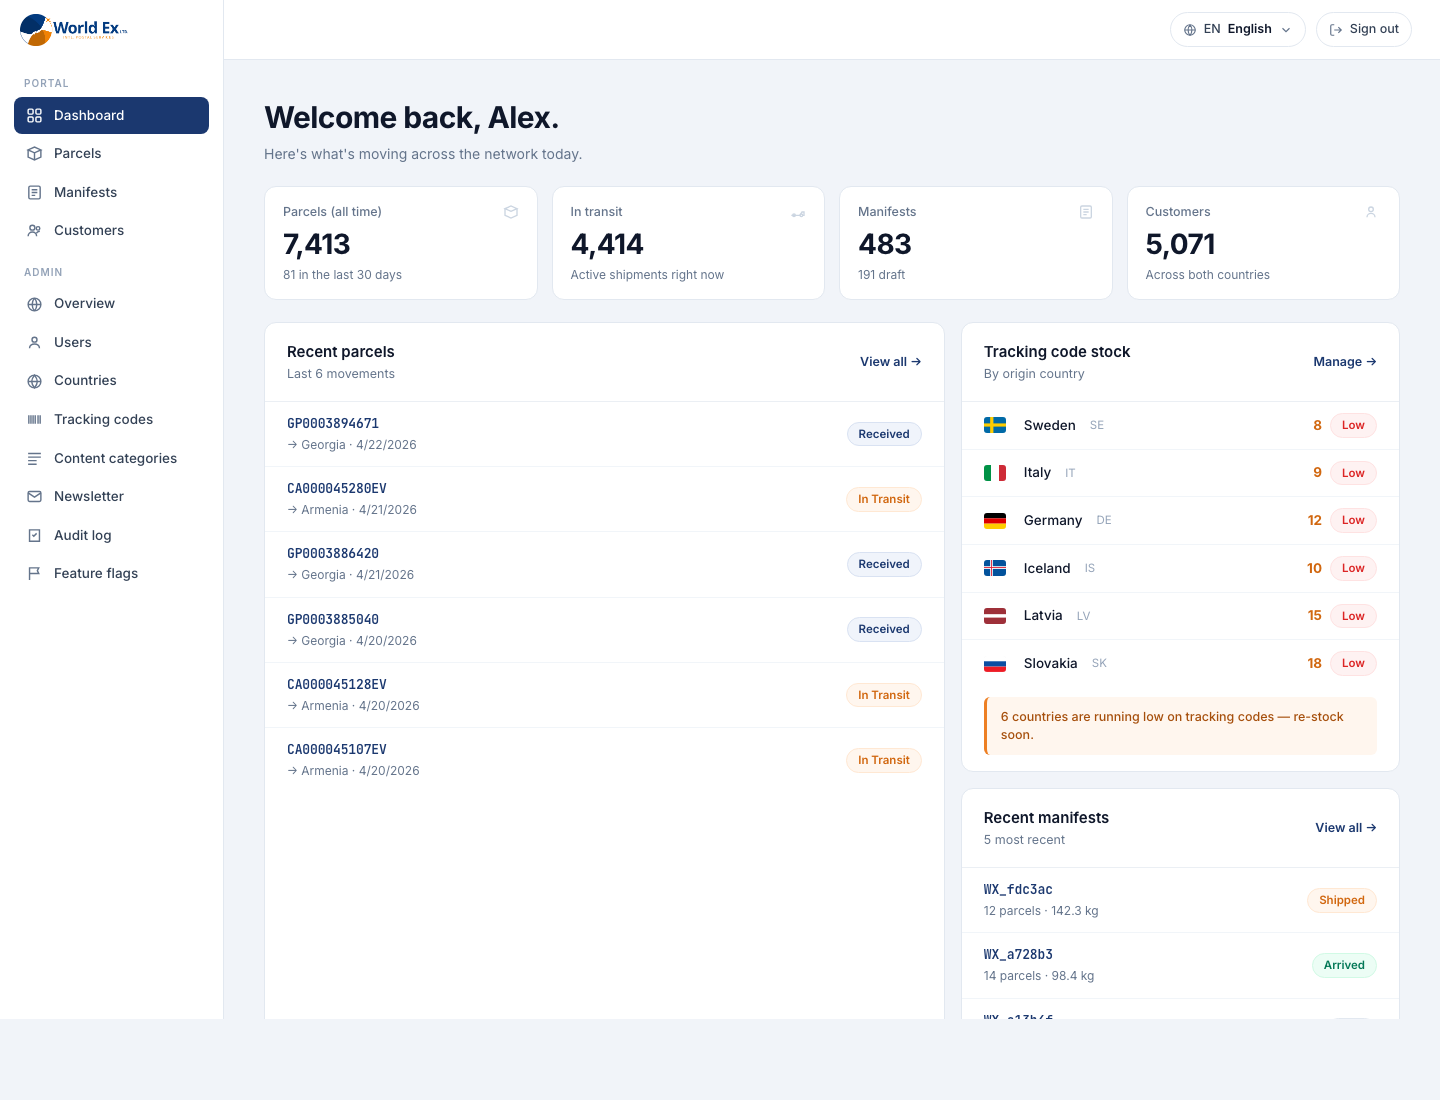Click the Customers count 5,071

coord(1181,244)
